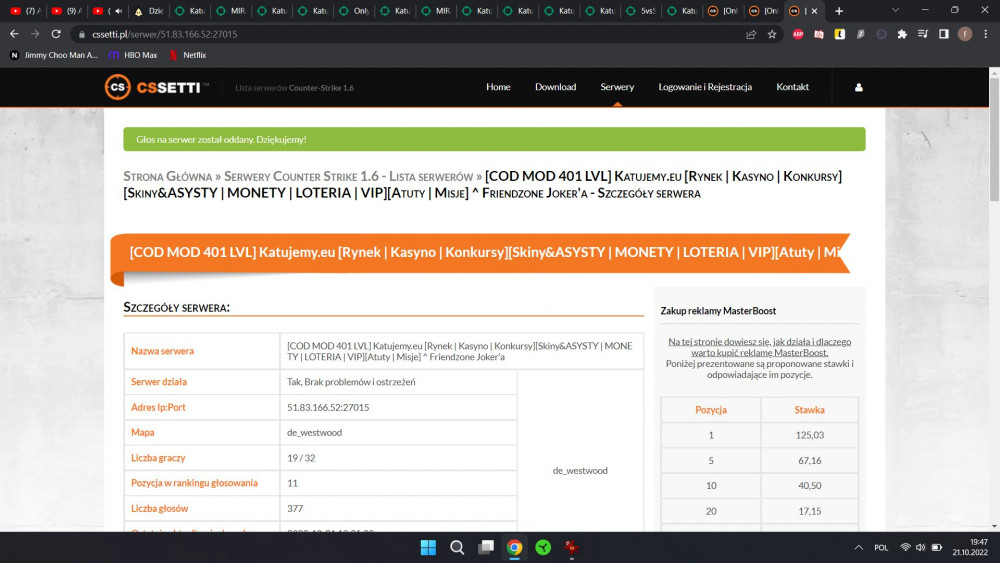Open the clock and date 19:47
This screenshot has width=1000, height=563.
click(x=970, y=547)
